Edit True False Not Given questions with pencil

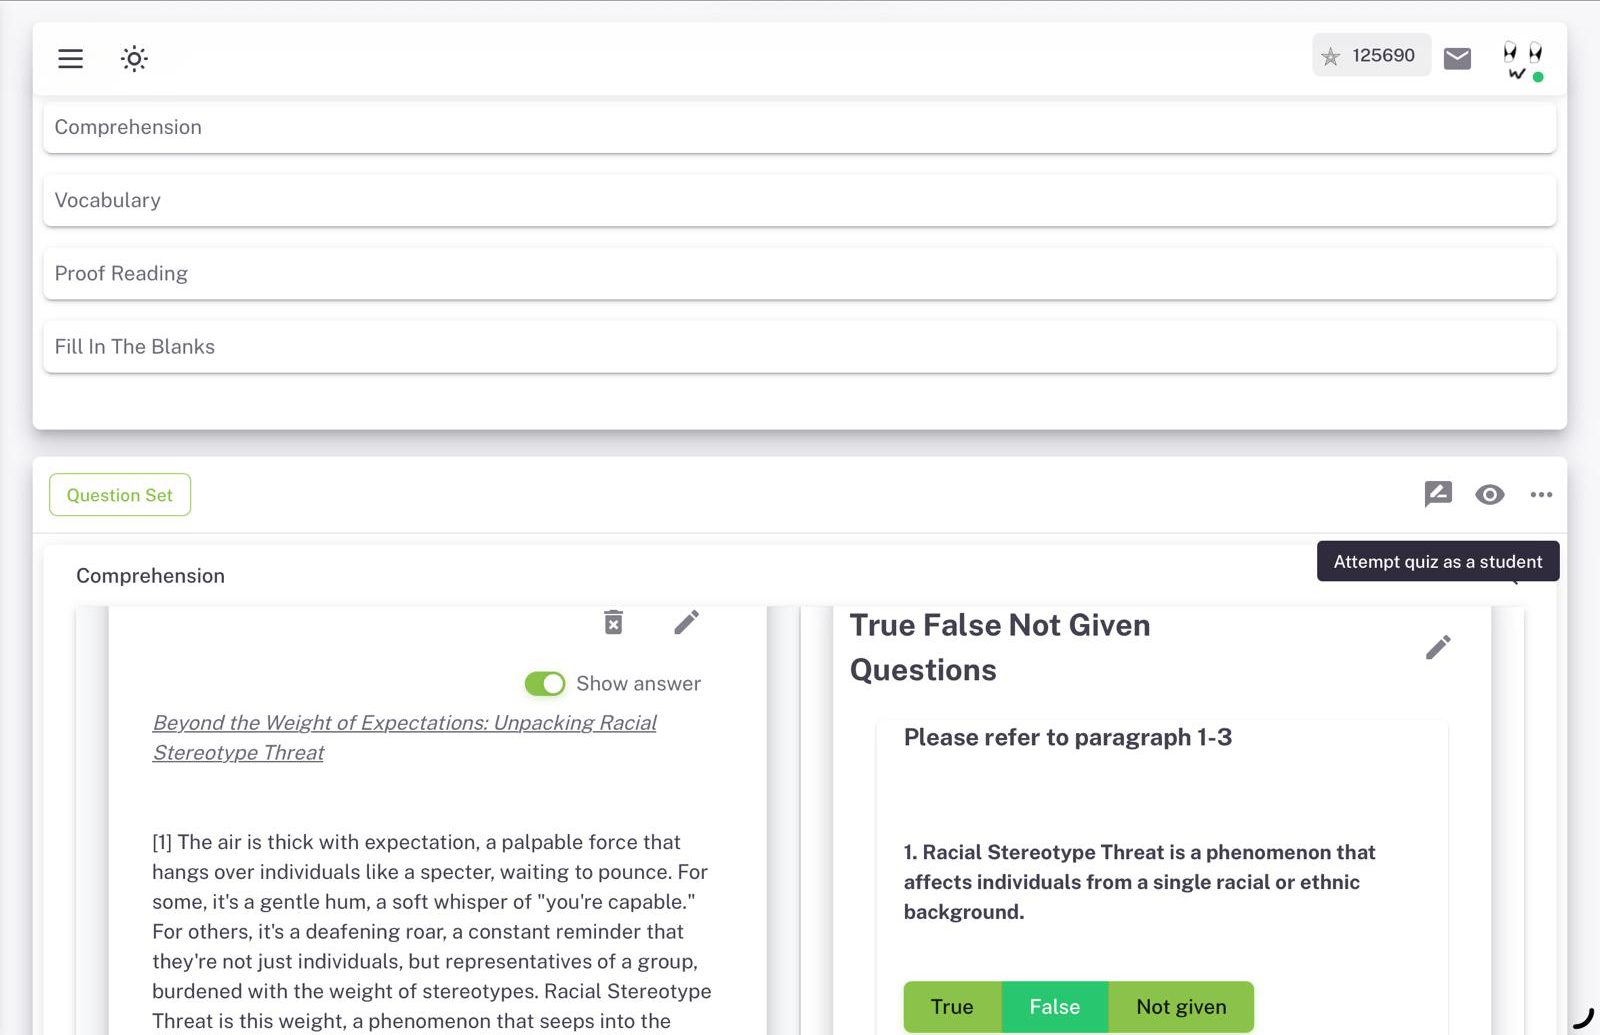click(x=1440, y=647)
